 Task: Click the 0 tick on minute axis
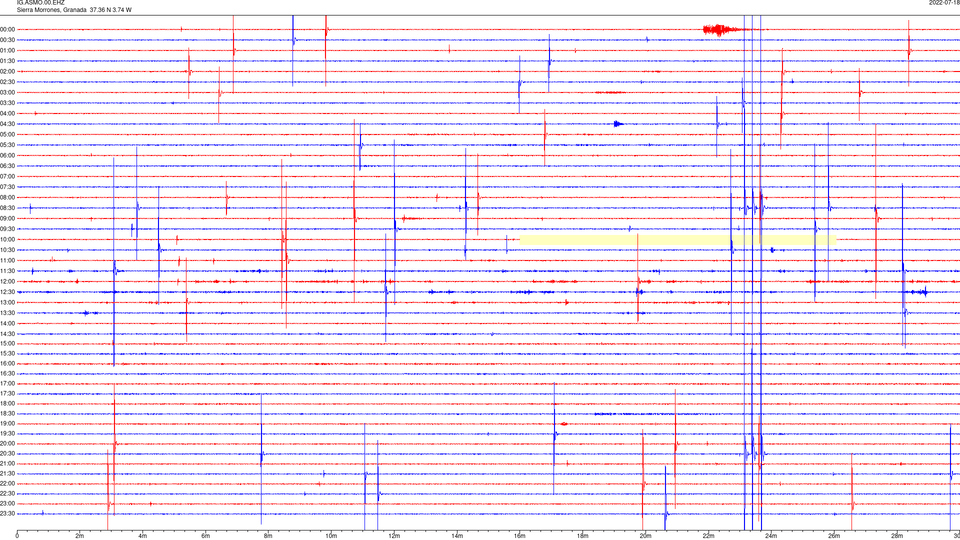(17, 536)
